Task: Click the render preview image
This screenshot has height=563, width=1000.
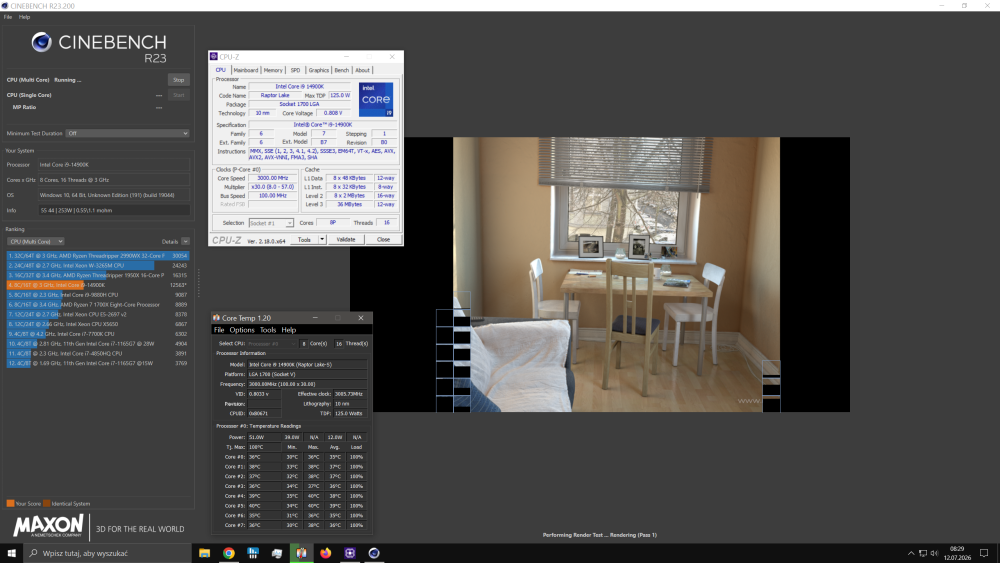Action: coord(616,274)
